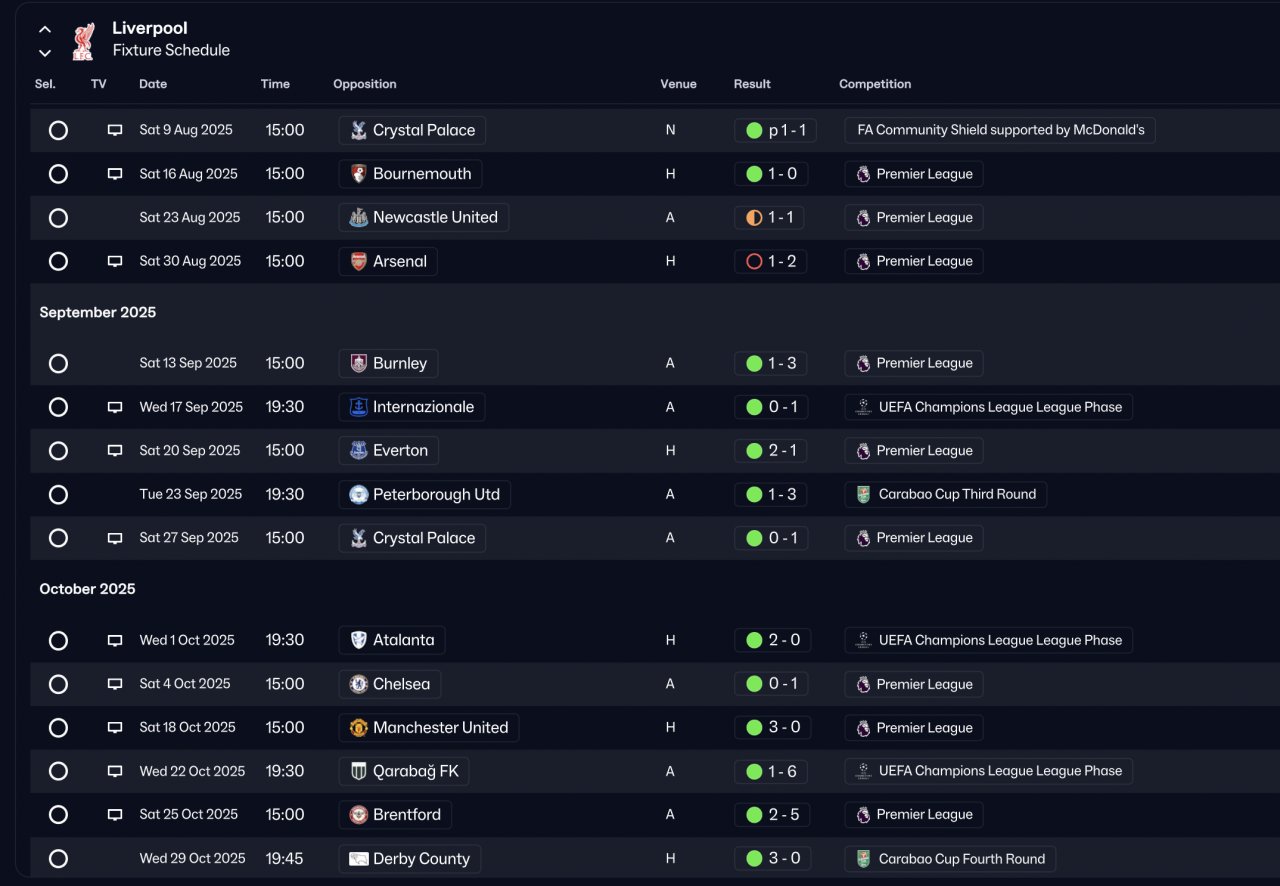Image resolution: width=1280 pixels, height=886 pixels.
Task: Select the Crystal Palace Community Shield fixture radio
Action: (58, 130)
